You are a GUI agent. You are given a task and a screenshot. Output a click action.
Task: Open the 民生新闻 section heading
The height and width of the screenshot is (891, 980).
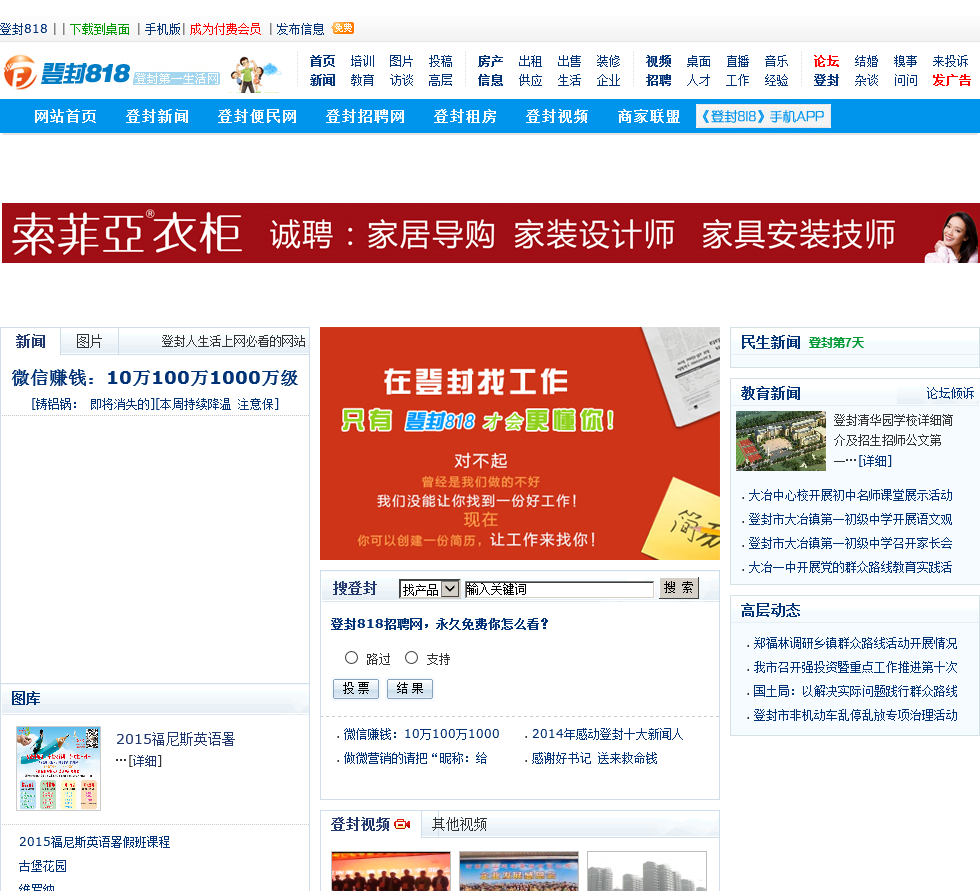pos(770,342)
